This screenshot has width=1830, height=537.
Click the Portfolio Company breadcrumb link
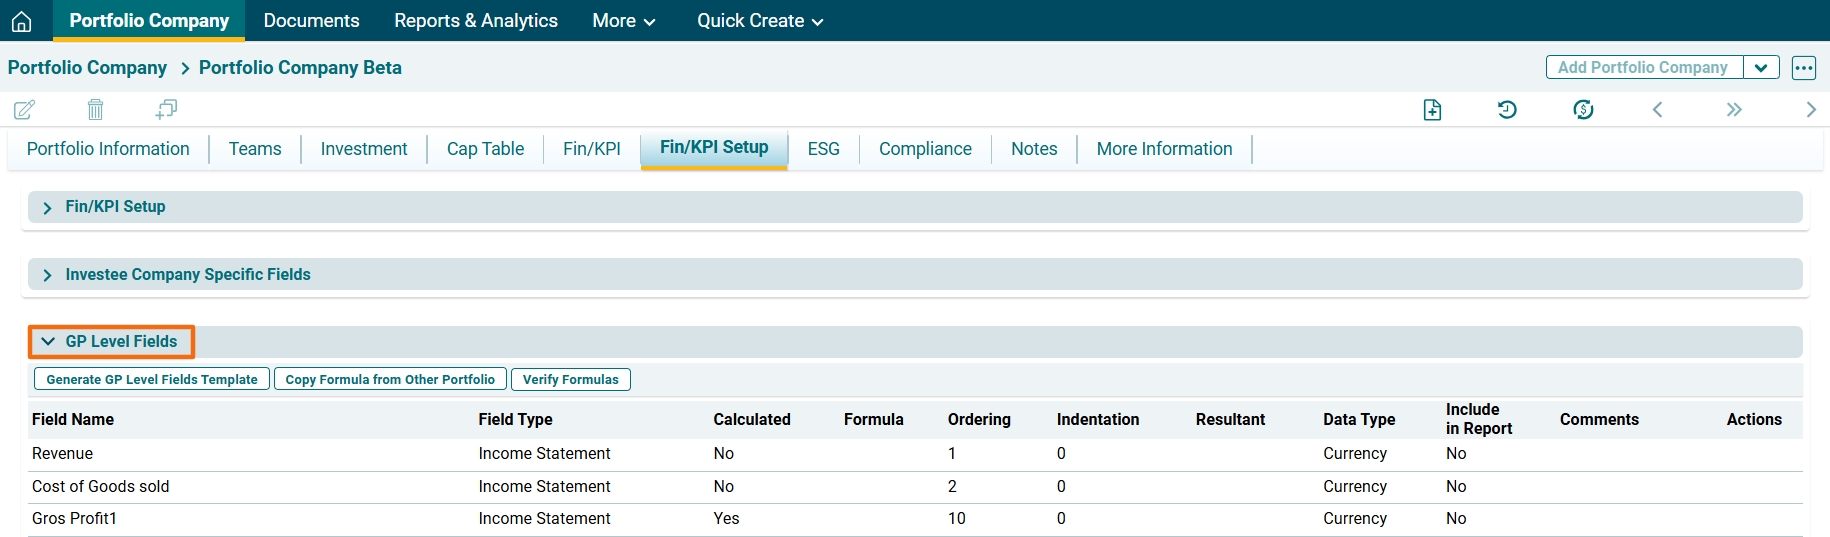(87, 68)
